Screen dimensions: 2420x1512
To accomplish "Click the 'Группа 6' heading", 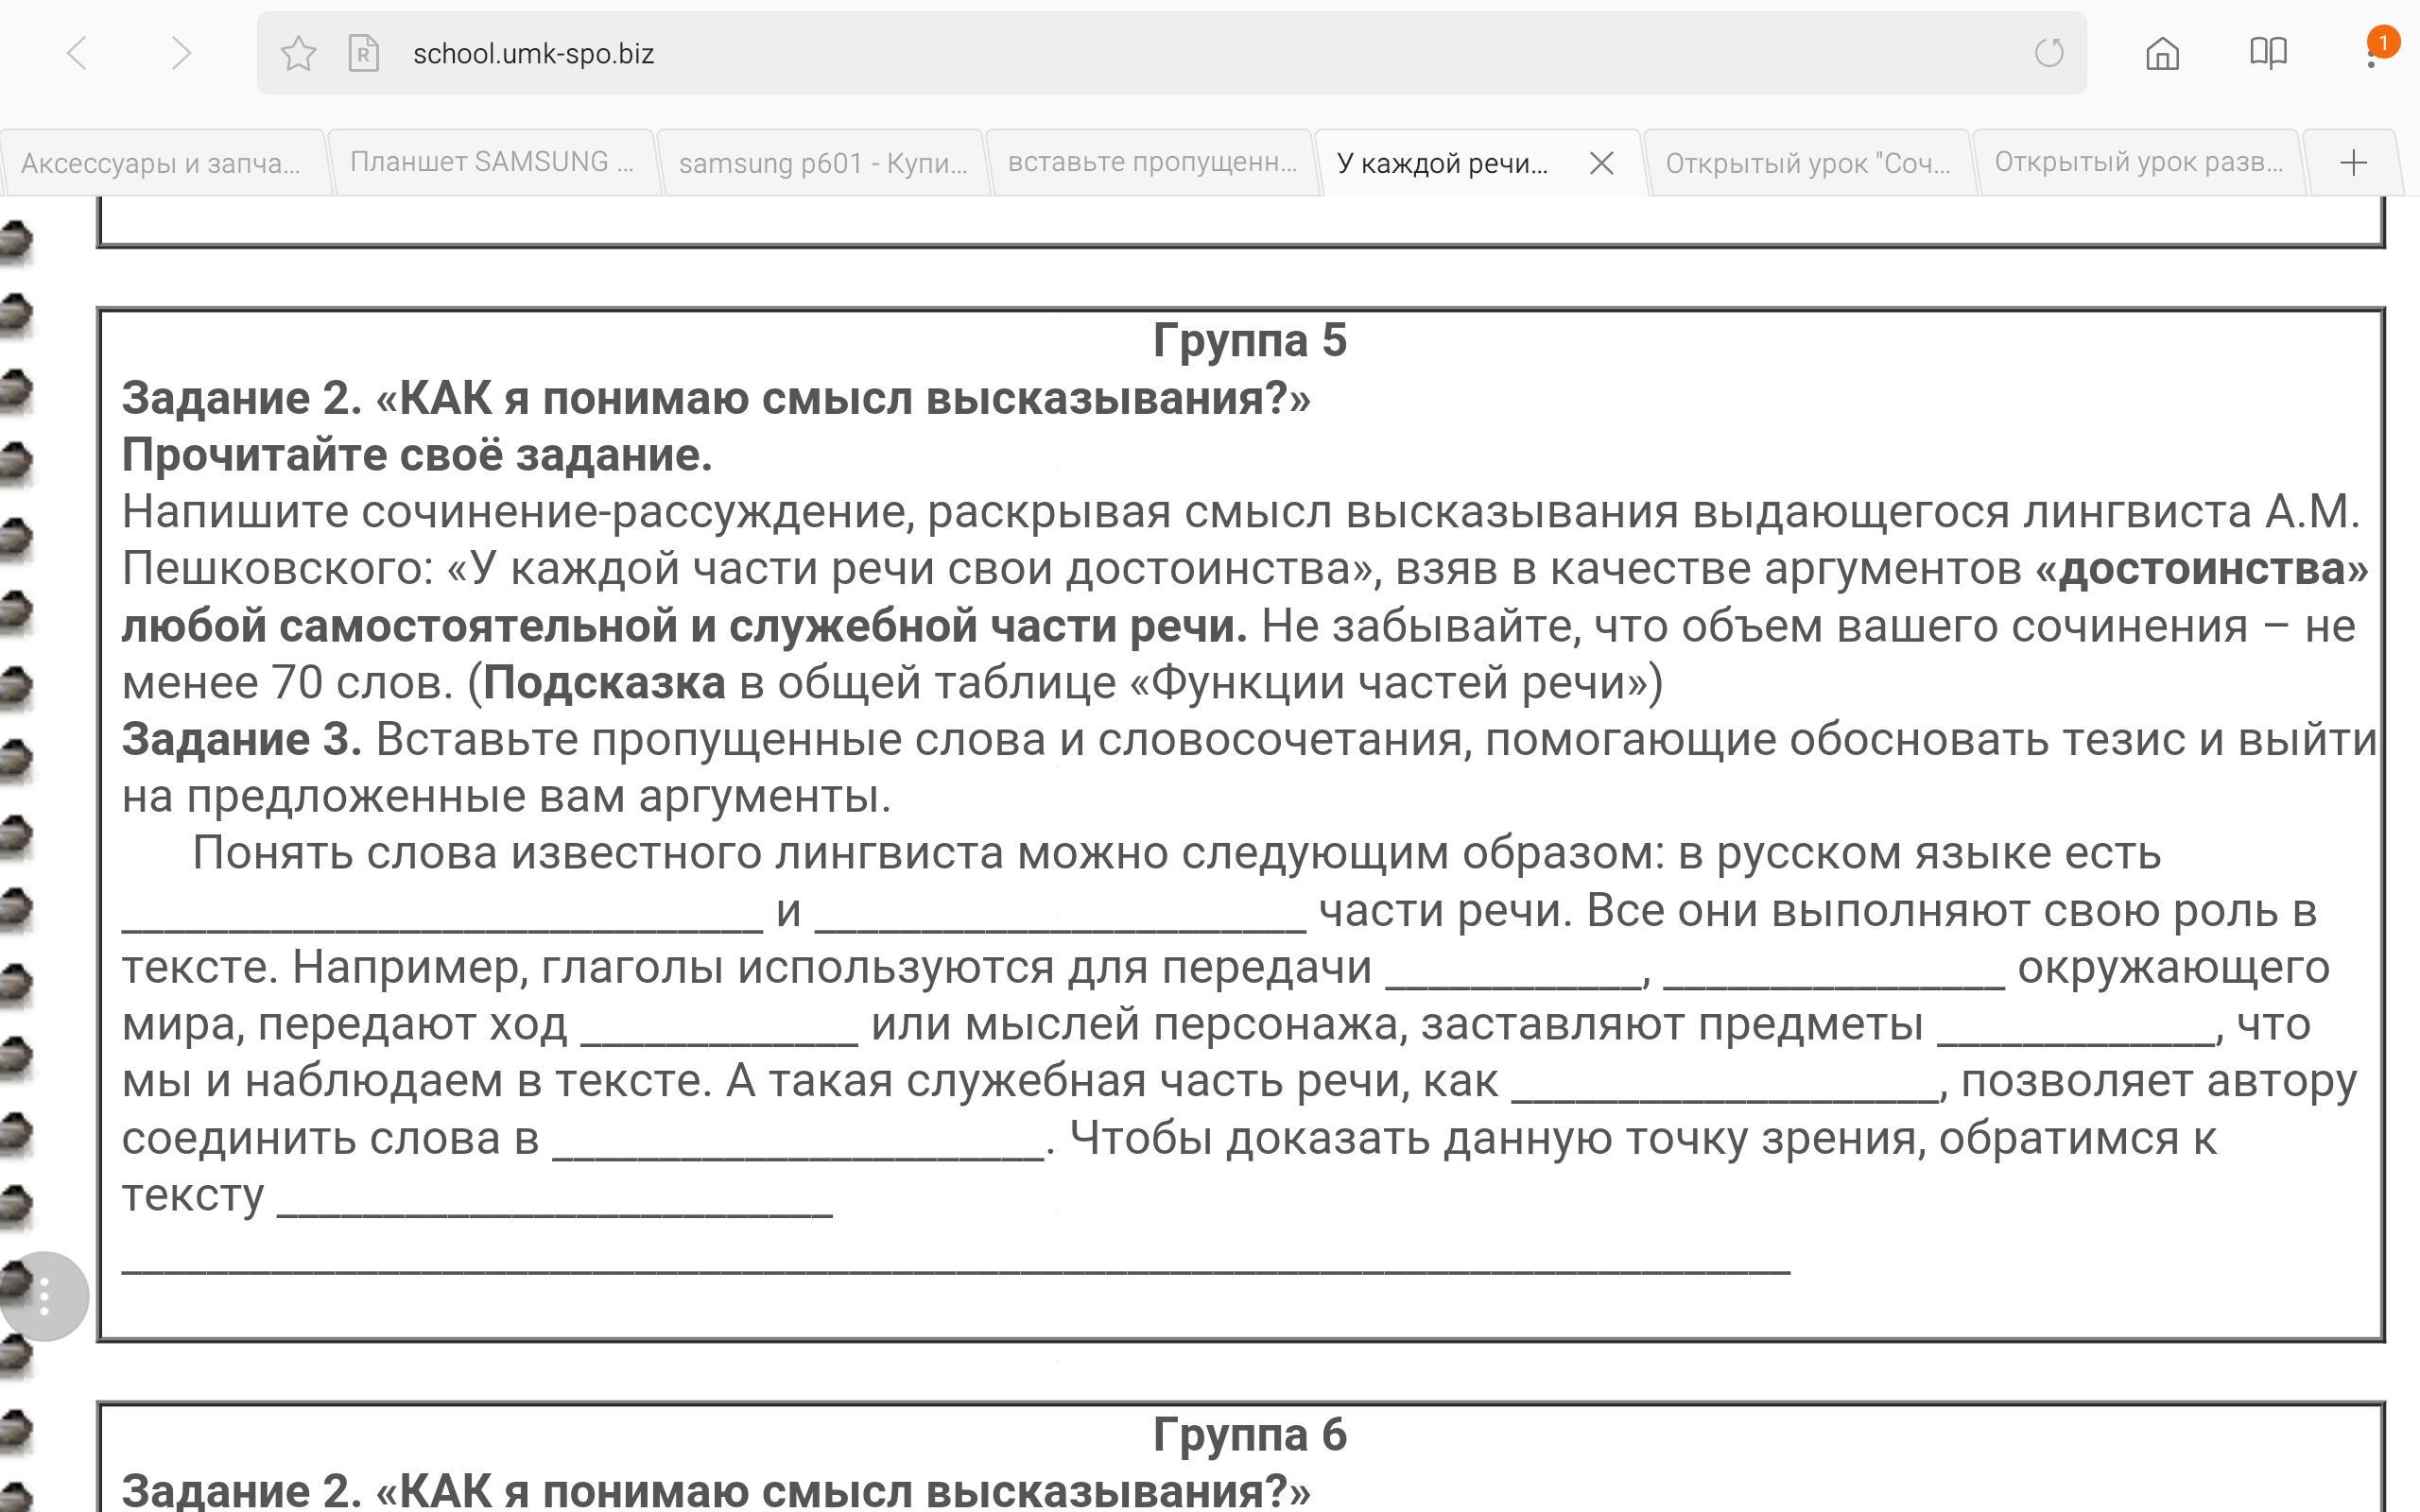I will 1249,1435.
